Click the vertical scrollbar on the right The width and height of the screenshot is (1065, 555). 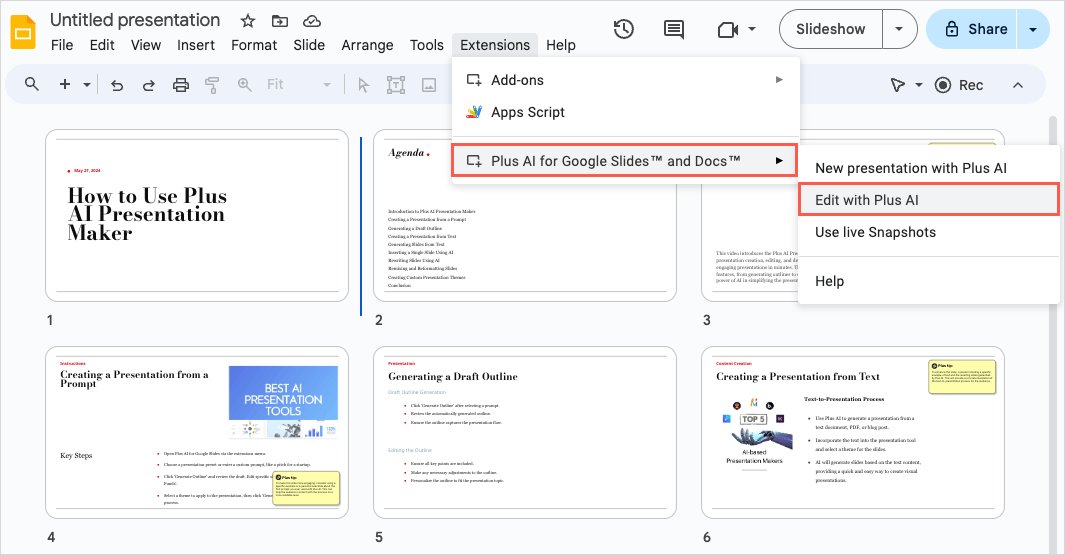(x=1053, y=333)
